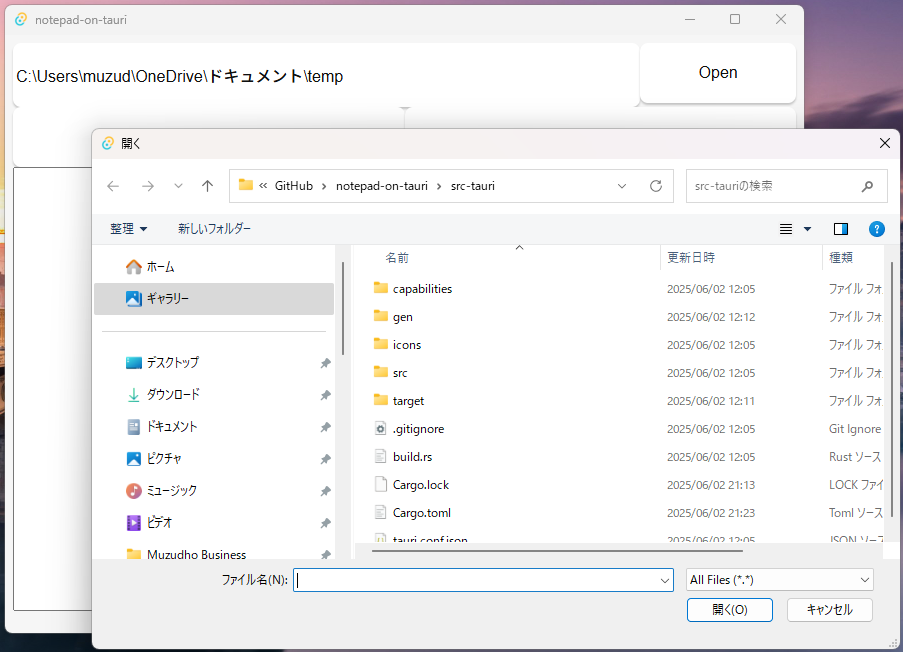The height and width of the screenshot is (652, 903).
Task: Click pin icon next to ダウンロード
Action: [325, 395]
